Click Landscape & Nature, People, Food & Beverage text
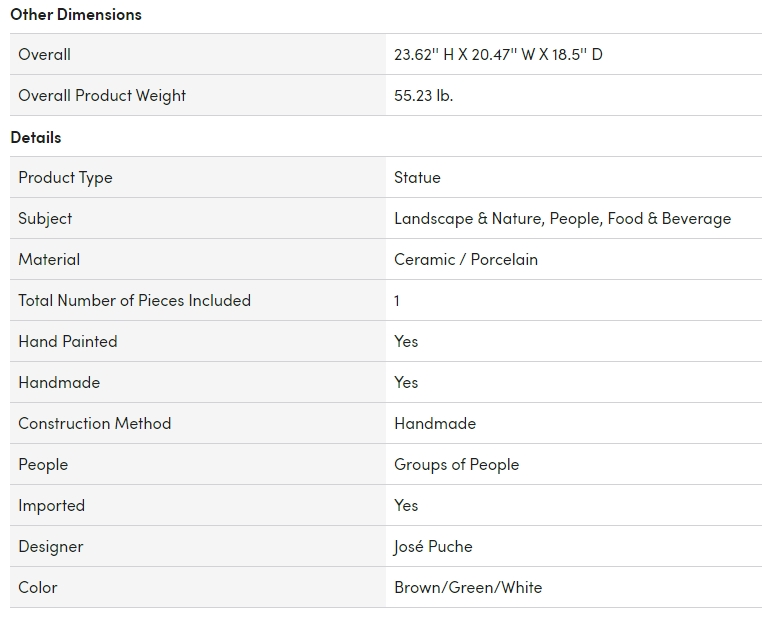 (x=562, y=218)
